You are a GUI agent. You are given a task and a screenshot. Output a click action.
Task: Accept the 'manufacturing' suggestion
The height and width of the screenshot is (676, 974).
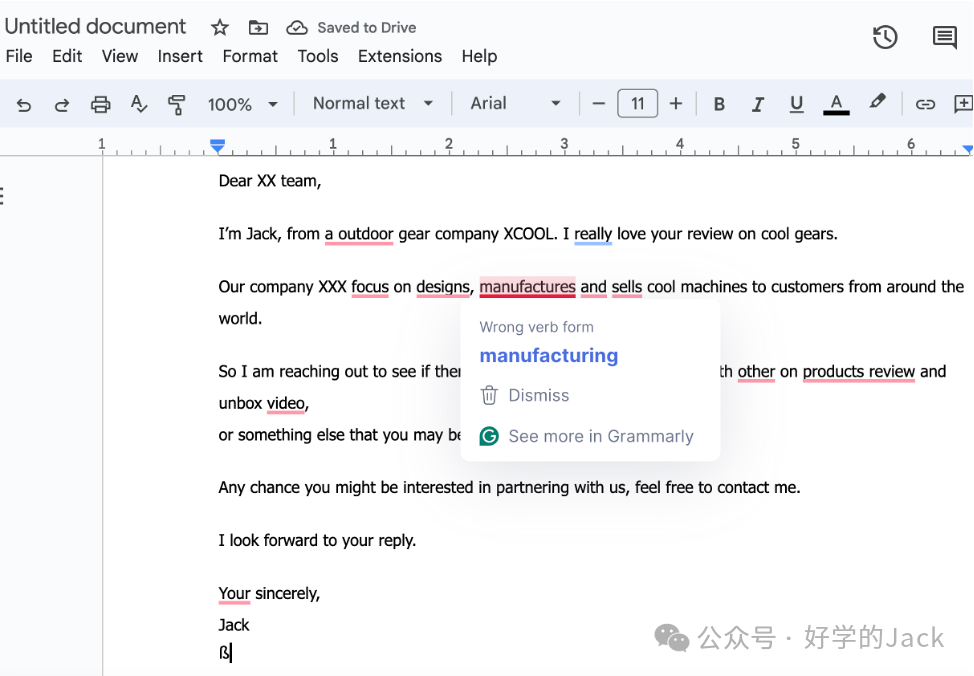[548, 356]
